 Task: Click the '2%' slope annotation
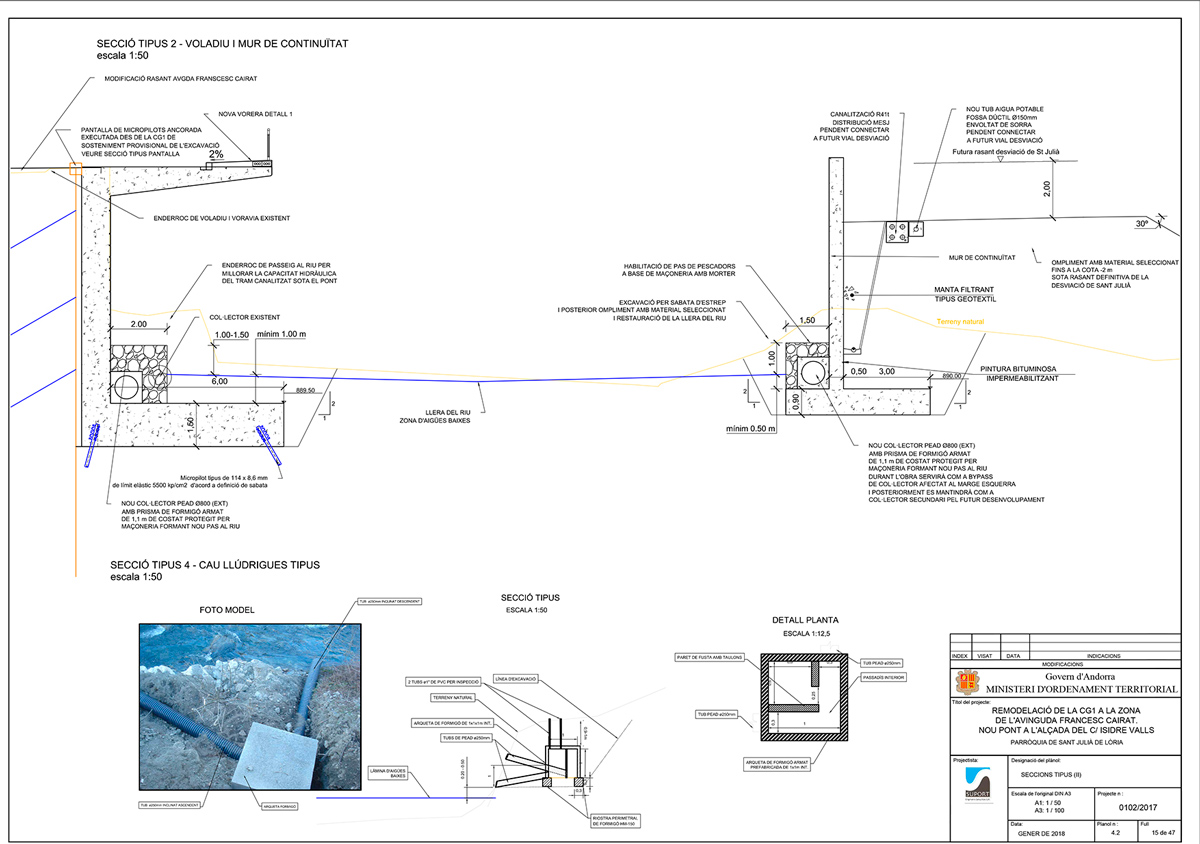click(x=216, y=156)
